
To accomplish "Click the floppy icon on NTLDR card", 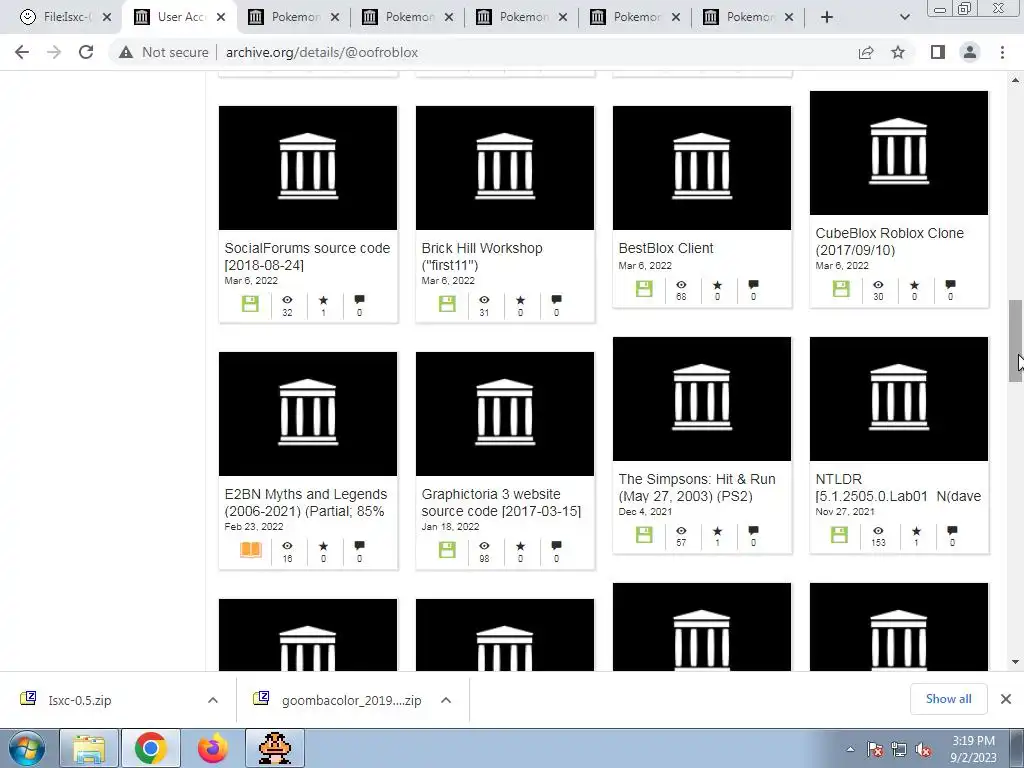I will pos(839,535).
